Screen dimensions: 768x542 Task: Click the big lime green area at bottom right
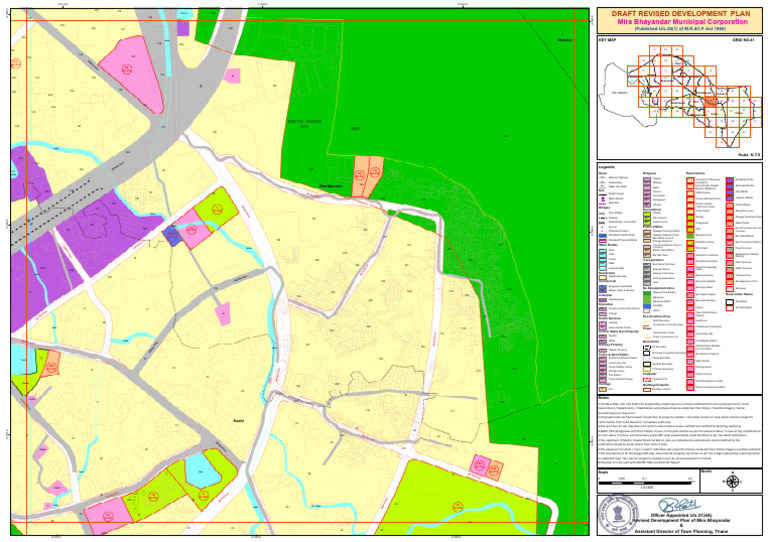[460, 499]
